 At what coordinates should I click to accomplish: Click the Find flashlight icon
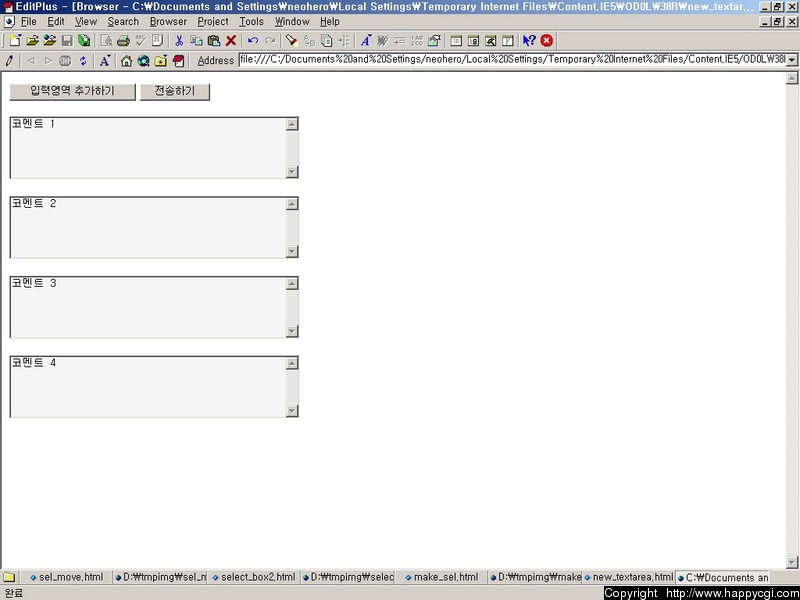pos(291,41)
